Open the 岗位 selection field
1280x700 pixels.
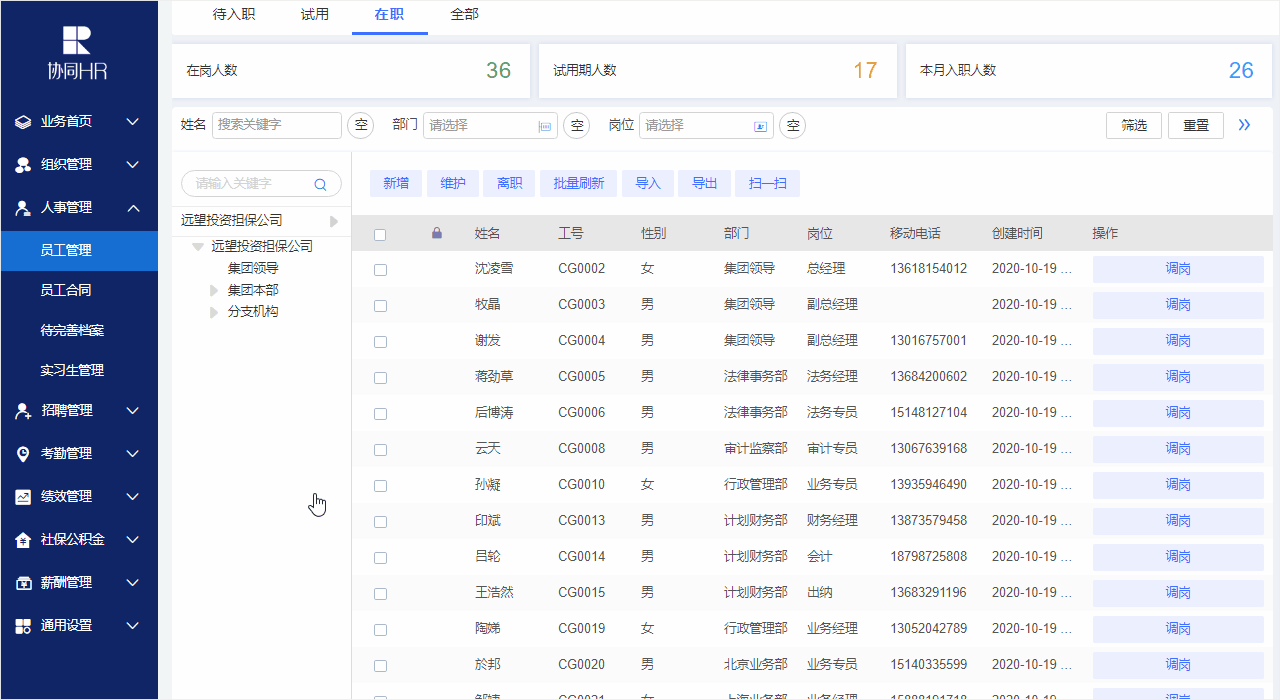tap(706, 125)
